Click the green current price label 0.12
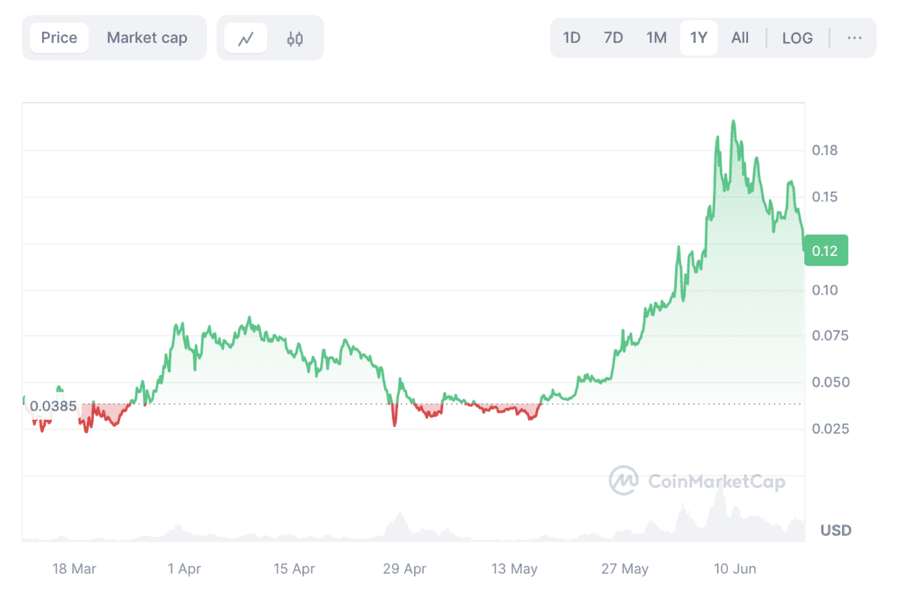This screenshot has width=900, height=595. (x=825, y=251)
